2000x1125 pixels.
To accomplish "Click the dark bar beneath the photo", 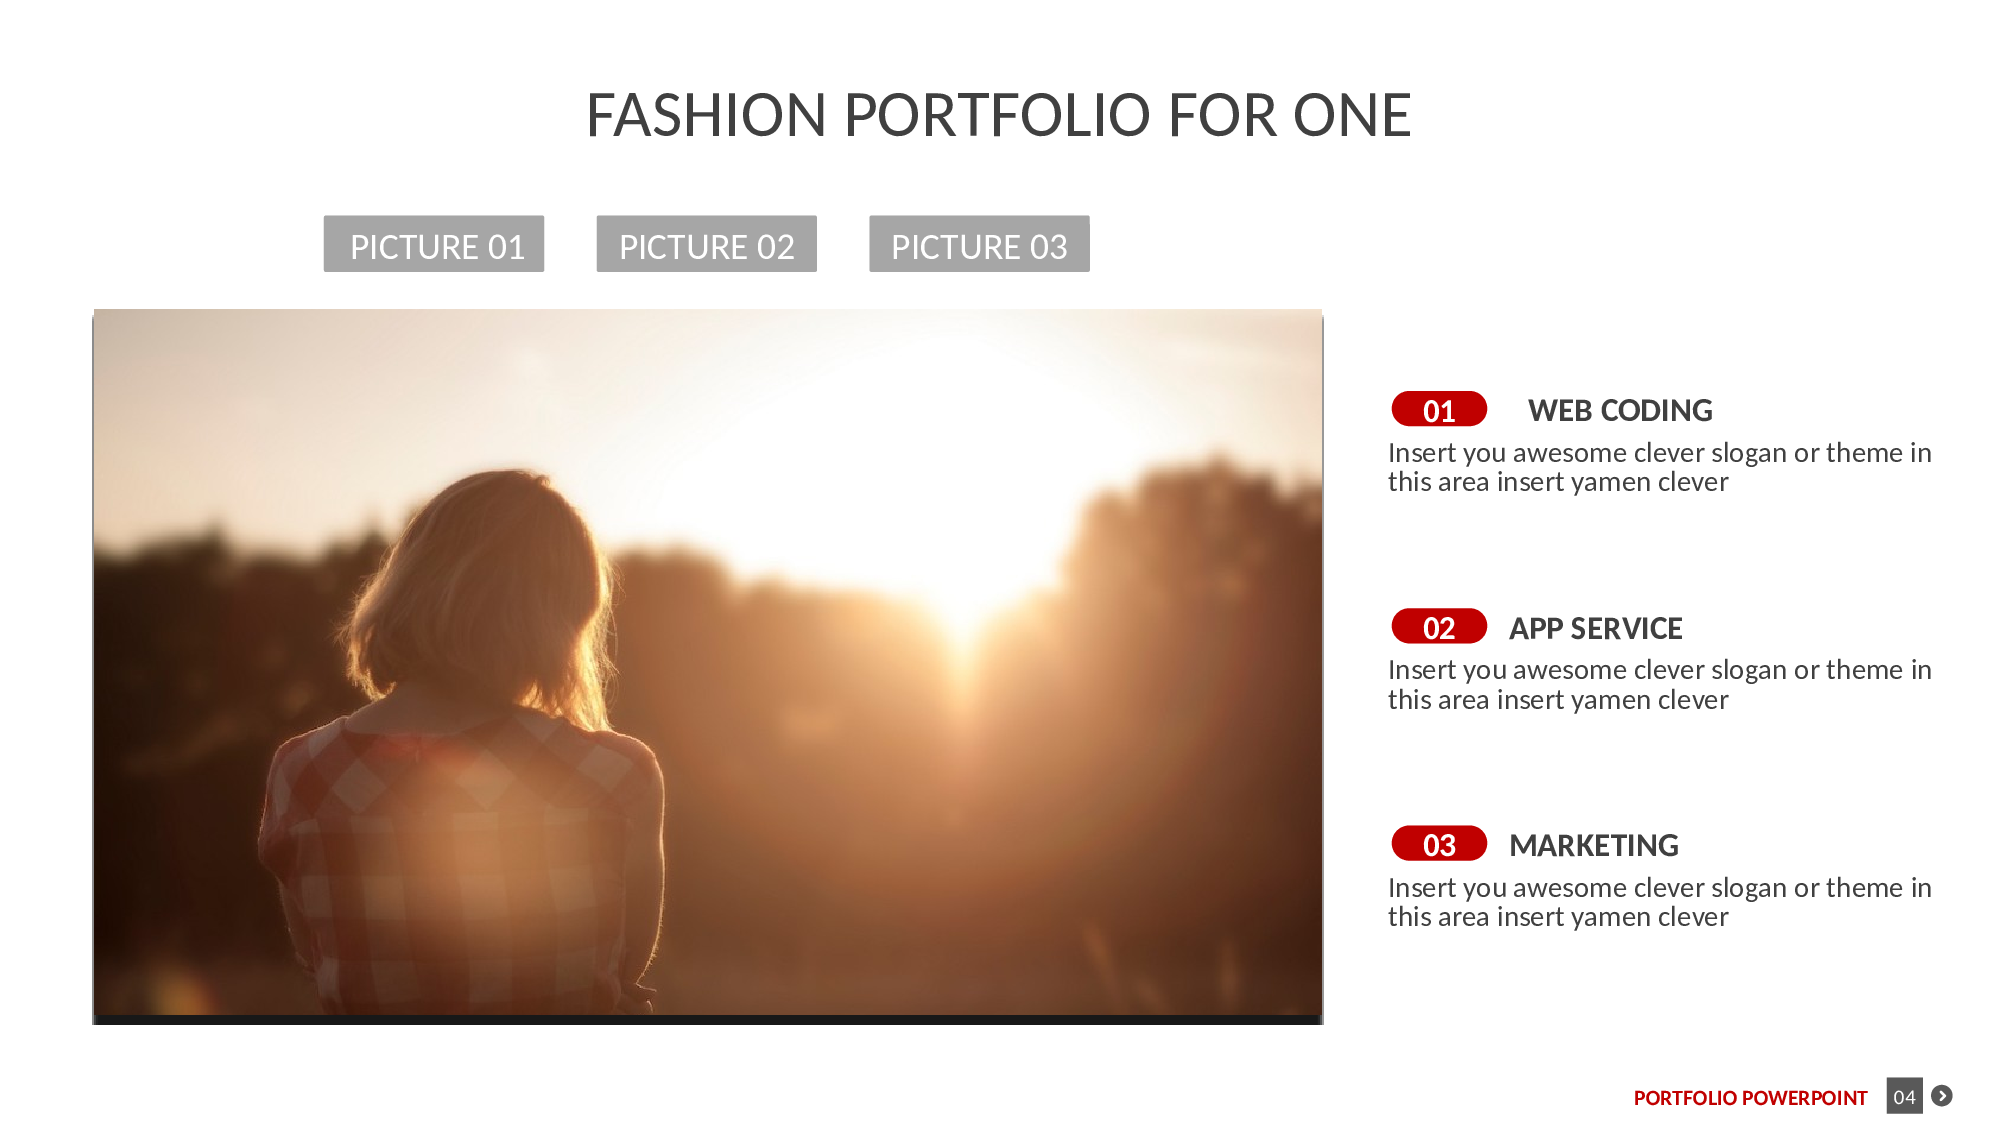I will [708, 1020].
